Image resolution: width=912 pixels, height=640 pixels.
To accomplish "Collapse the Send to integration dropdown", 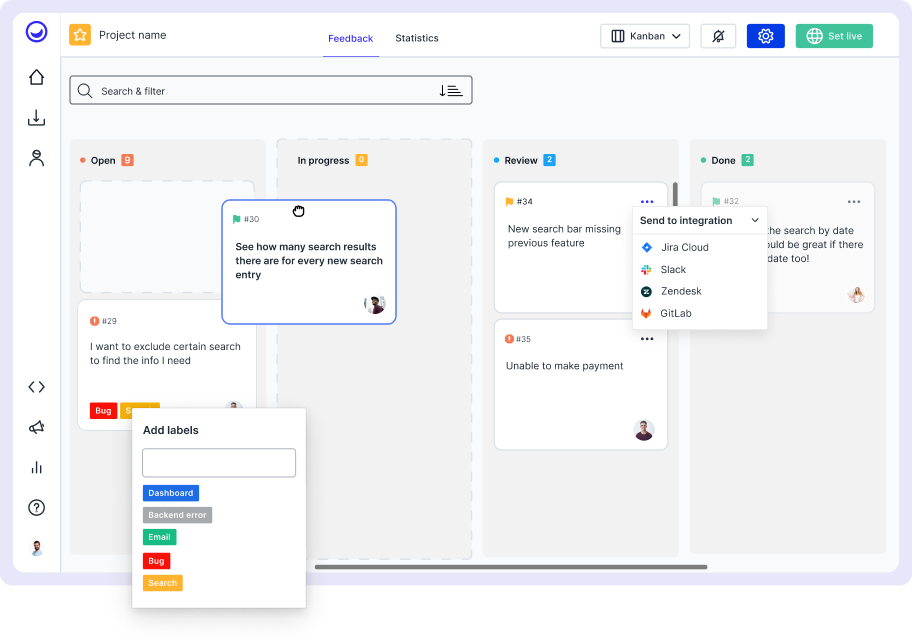I will click(755, 221).
